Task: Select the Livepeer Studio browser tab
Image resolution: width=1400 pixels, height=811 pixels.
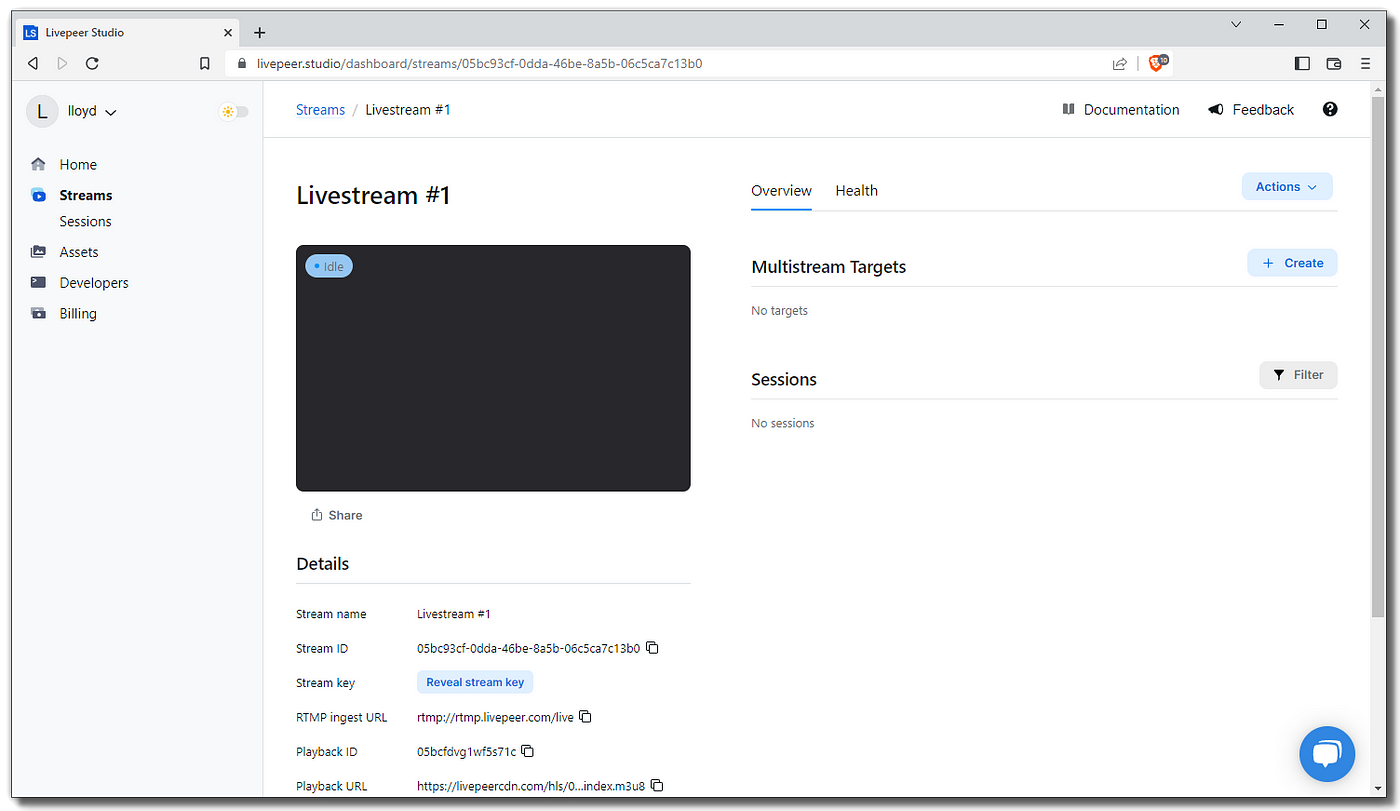Action: [x=129, y=32]
